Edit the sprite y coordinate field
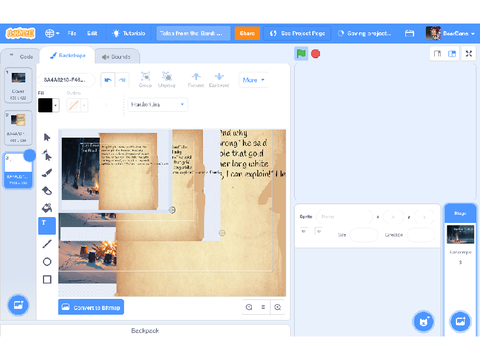The height and width of the screenshot is (360, 480). click(x=424, y=217)
